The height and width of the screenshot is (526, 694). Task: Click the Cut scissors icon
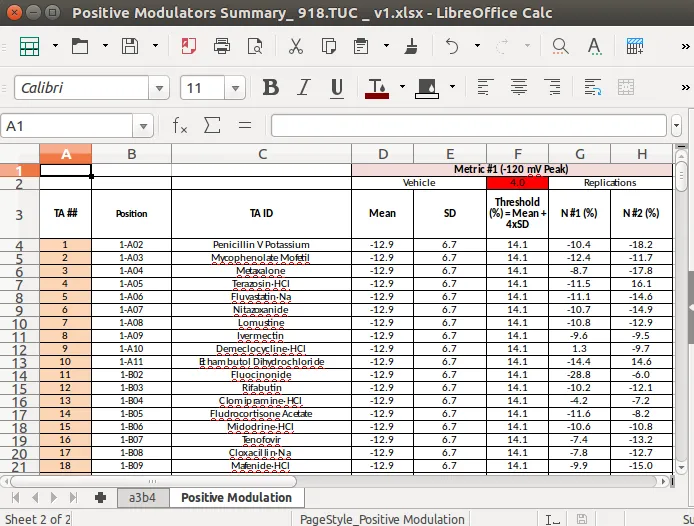pos(295,46)
